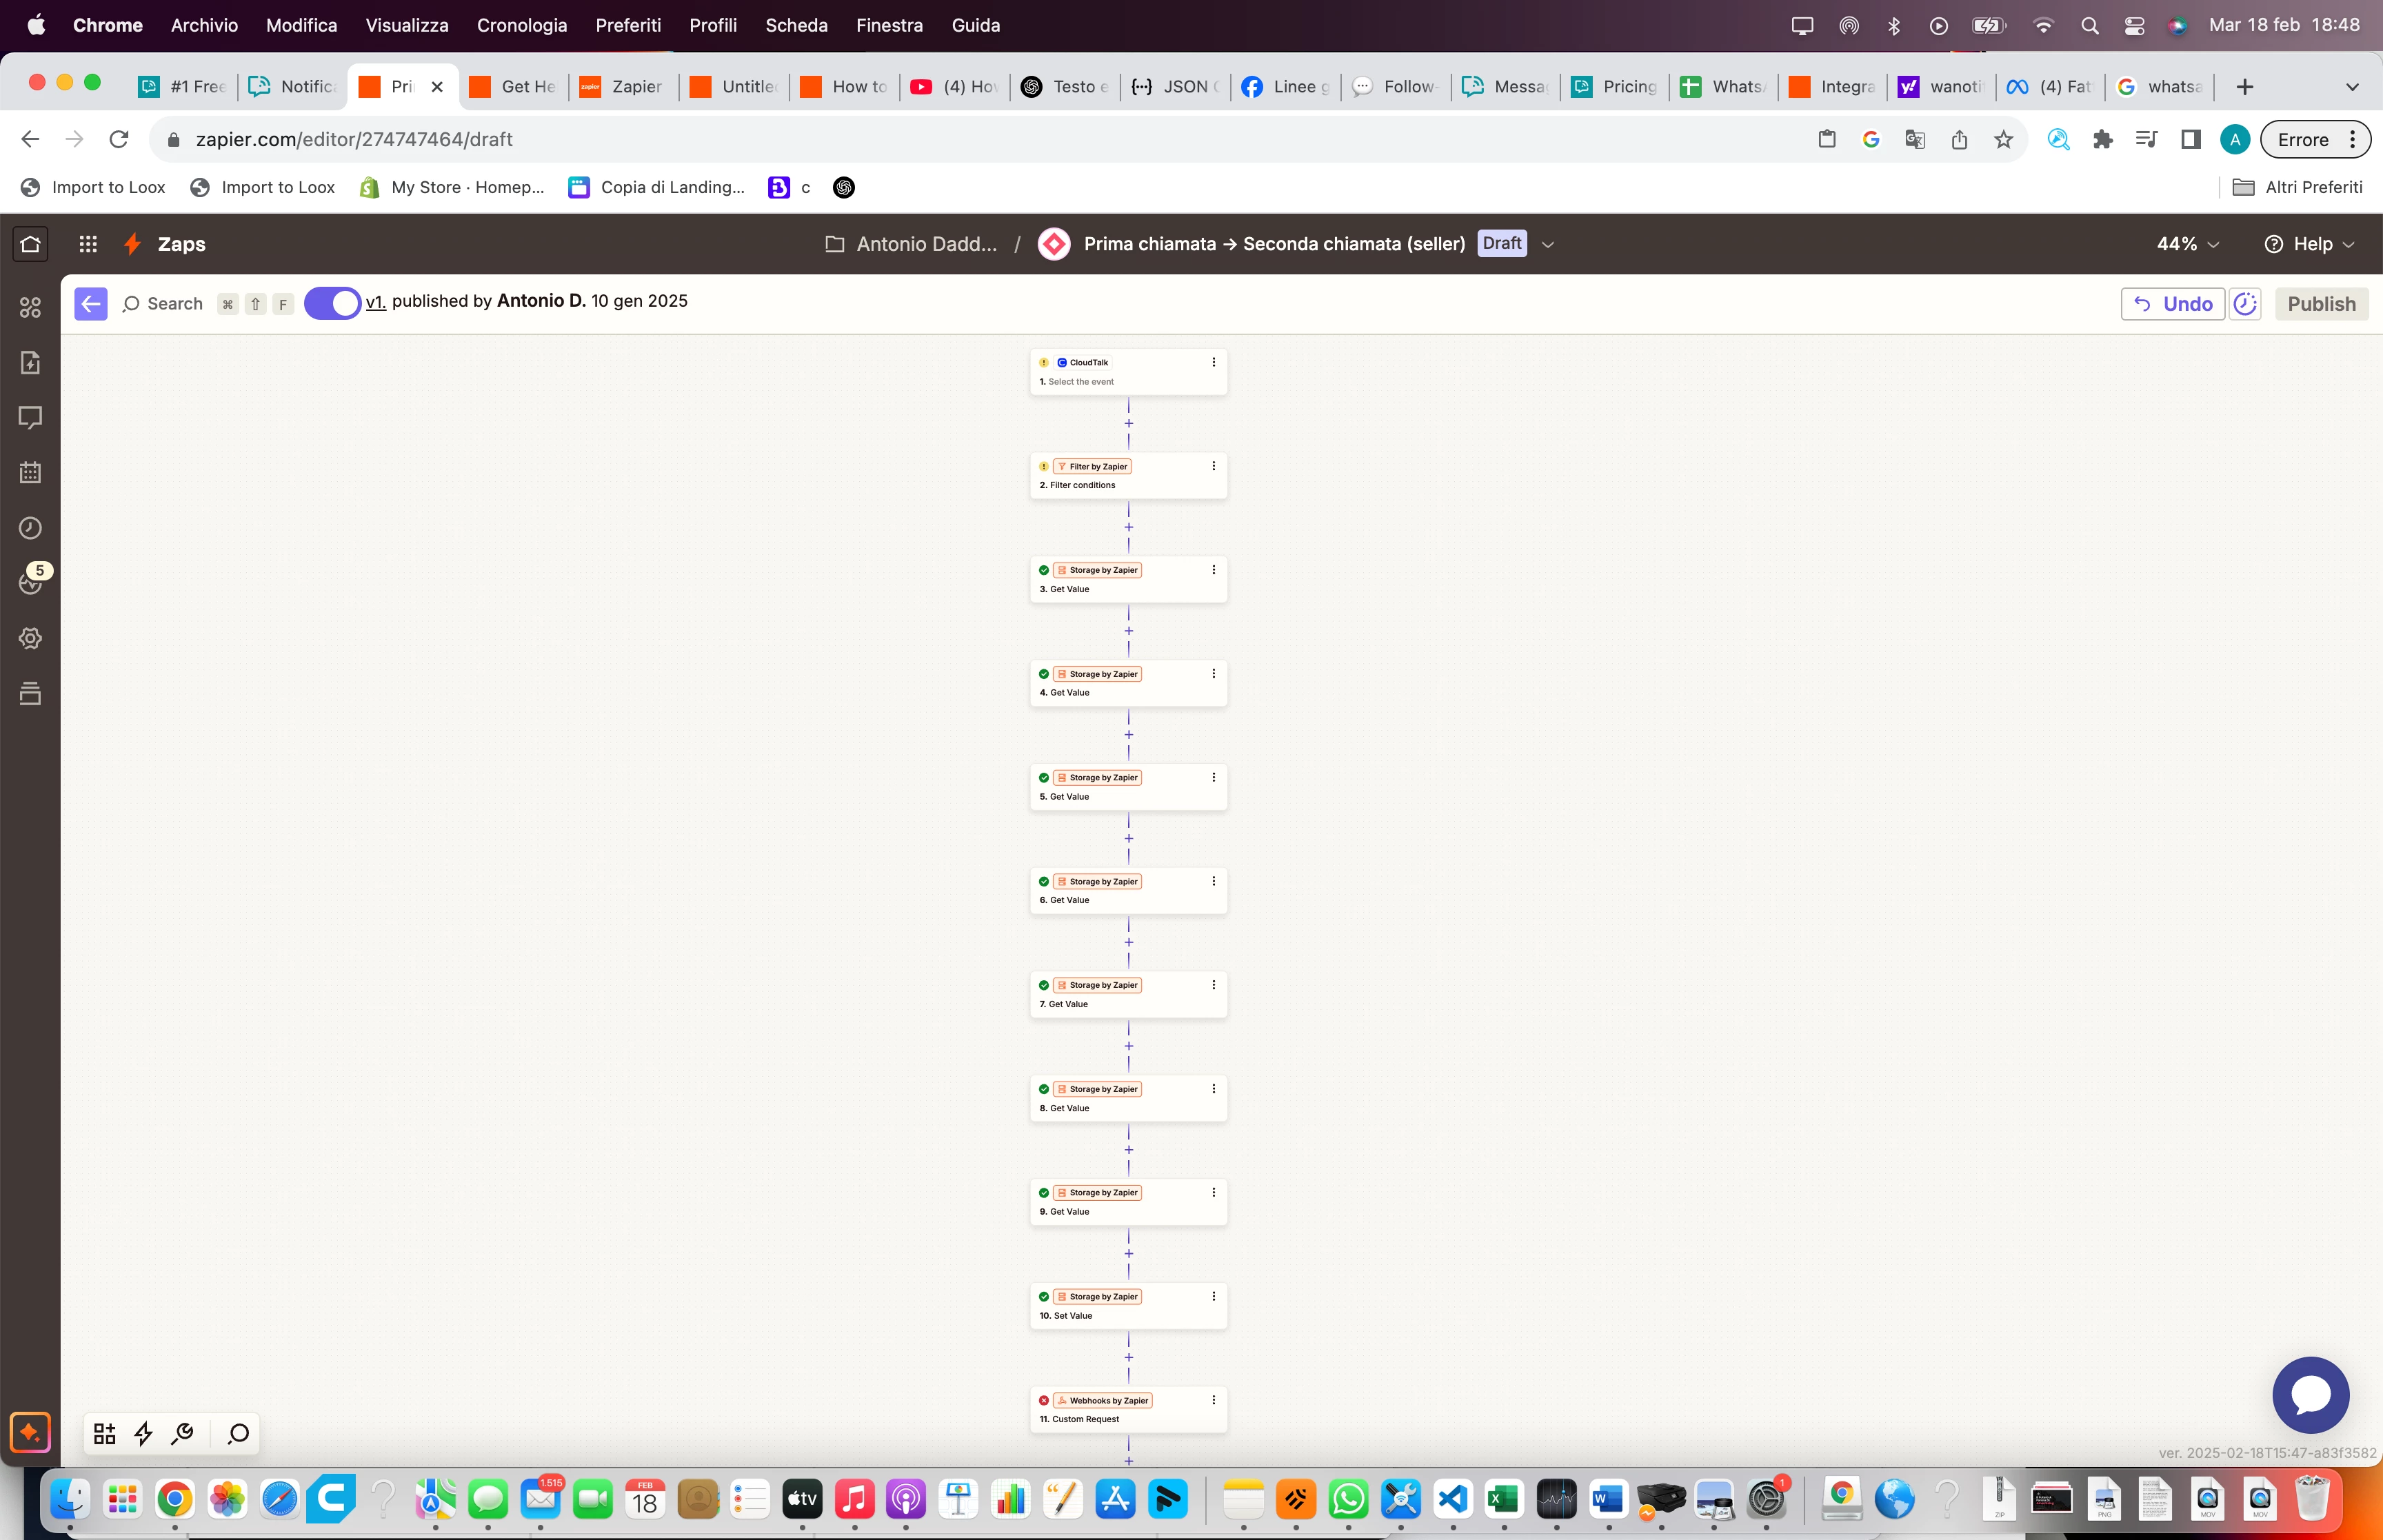The image size is (2383, 1540).
Task: Open the chat support bubble
Action: [x=2310, y=1395]
